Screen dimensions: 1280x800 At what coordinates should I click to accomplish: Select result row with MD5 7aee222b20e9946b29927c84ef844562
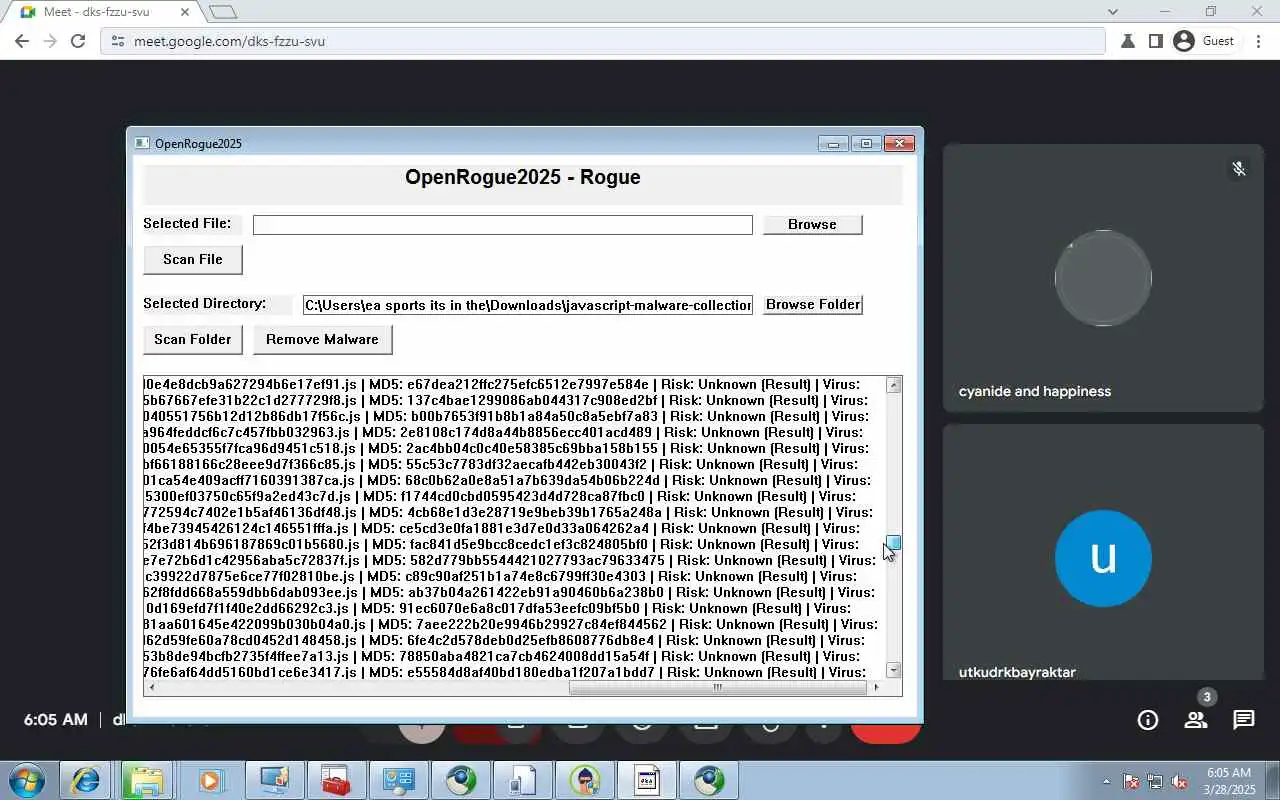tap(515, 624)
